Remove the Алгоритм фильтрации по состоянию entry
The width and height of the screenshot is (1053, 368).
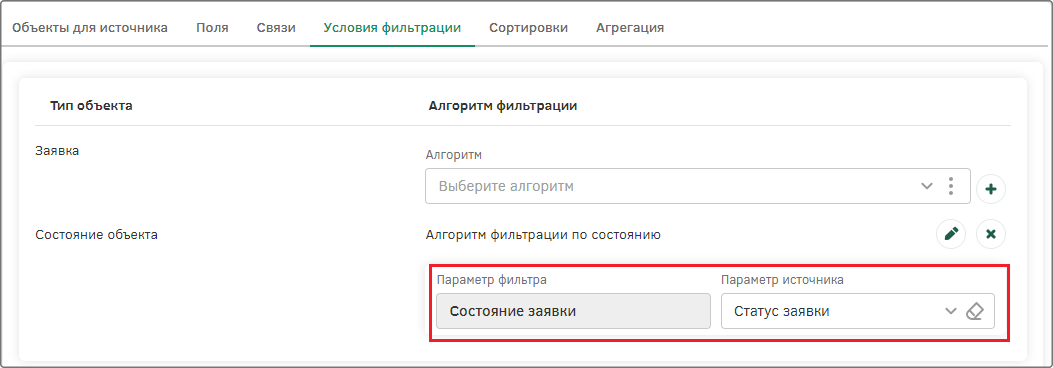tap(991, 234)
